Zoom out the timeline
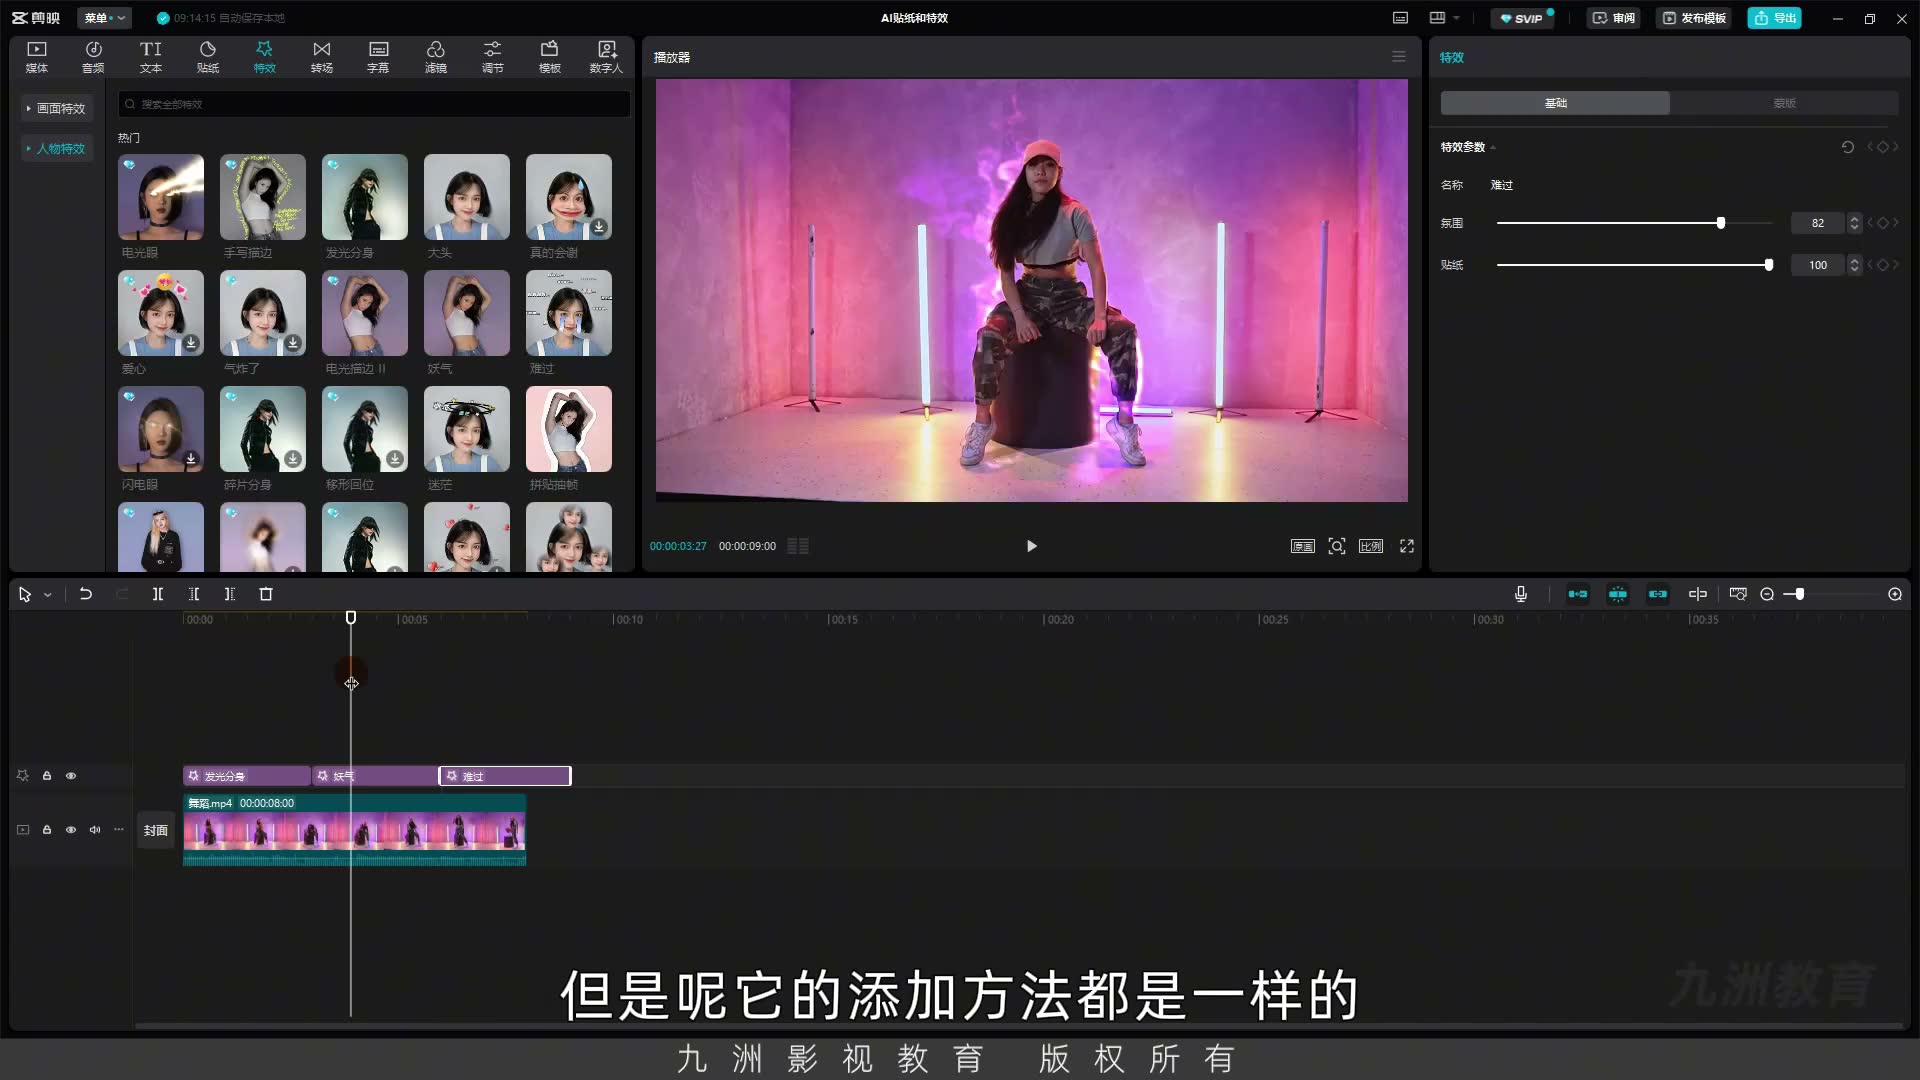This screenshot has width=1920, height=1080. pos(1767,594)
